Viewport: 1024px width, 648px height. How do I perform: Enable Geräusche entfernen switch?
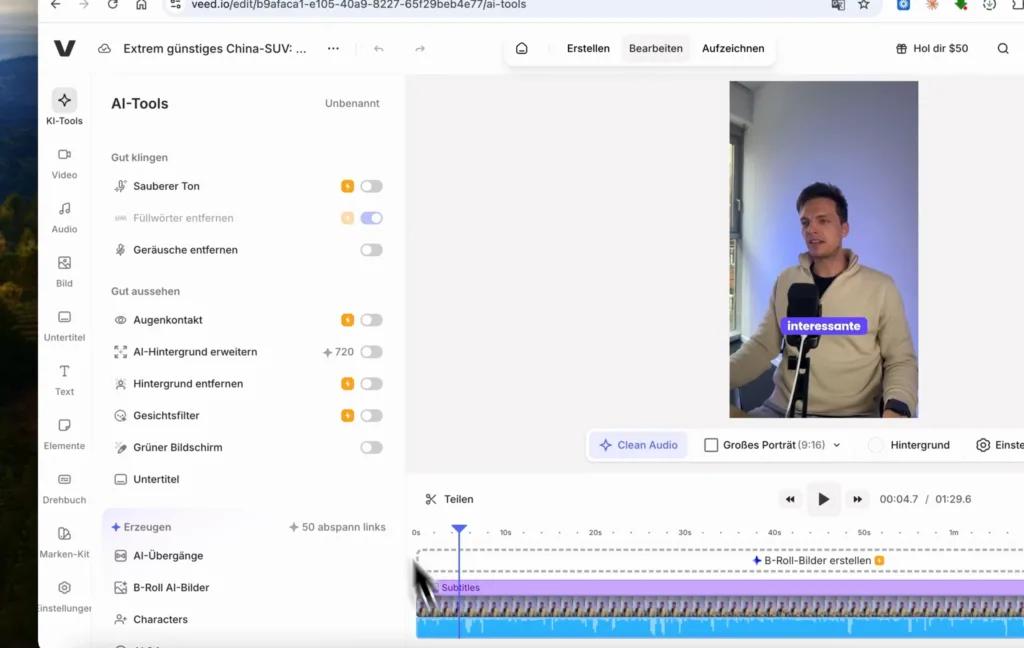[x=371, y=250]
